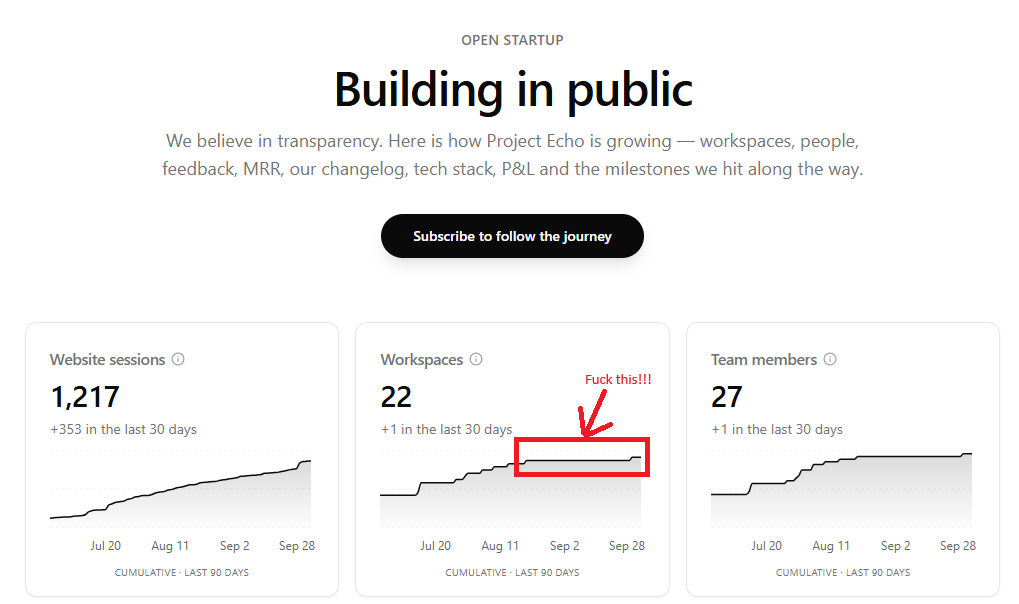The image size is (1019, 604).
Task: Click the 22 workspaces count
Action: (396, 397)
